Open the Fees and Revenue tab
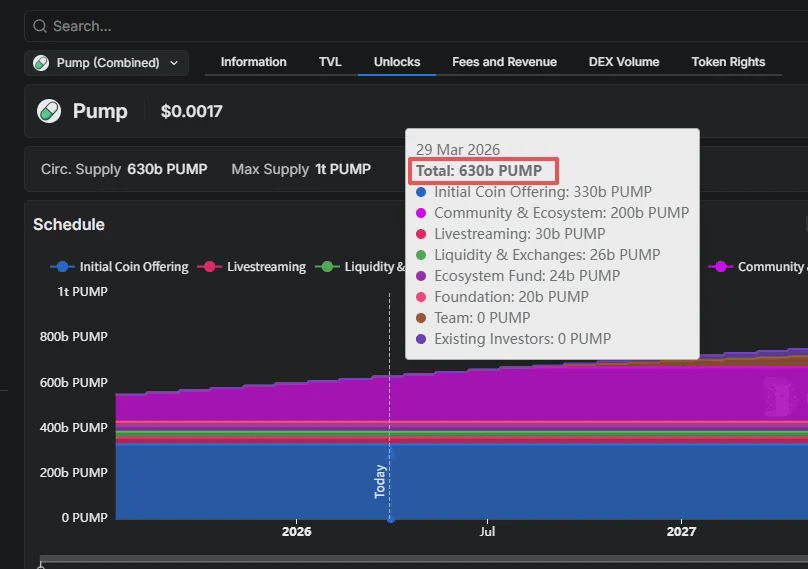This screenshot has width=808, height=569. 504,62
